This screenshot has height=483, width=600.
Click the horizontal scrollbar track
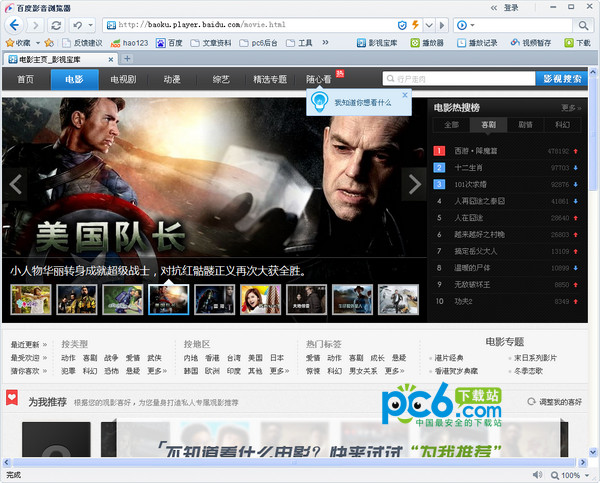pos(295,462)
